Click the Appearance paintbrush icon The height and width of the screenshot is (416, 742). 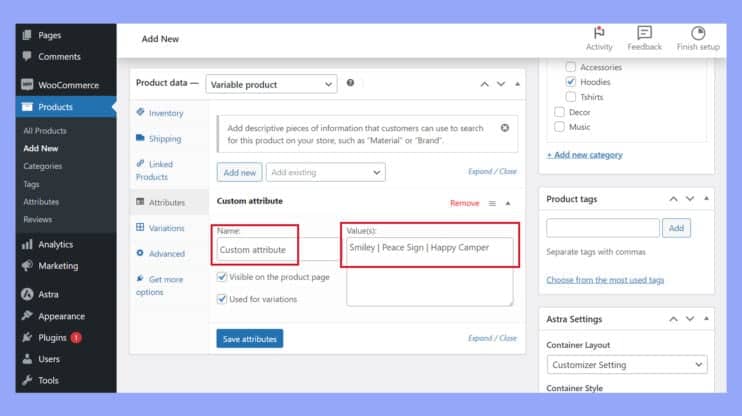pyautogui.click(x=27, y=316)
